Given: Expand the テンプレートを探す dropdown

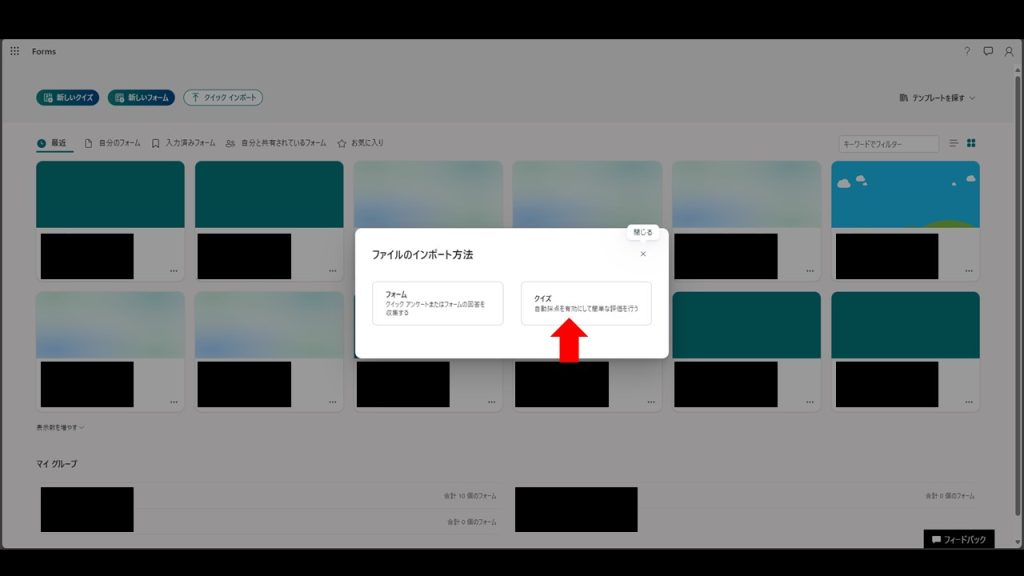Looking at the screenshot, I should (937, 98).
